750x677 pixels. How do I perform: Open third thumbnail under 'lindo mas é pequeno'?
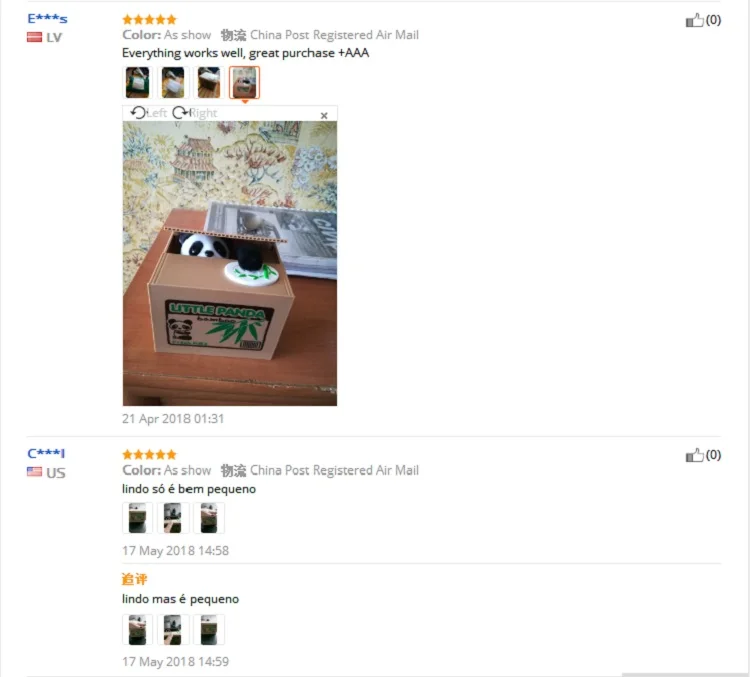coord(209,630)
